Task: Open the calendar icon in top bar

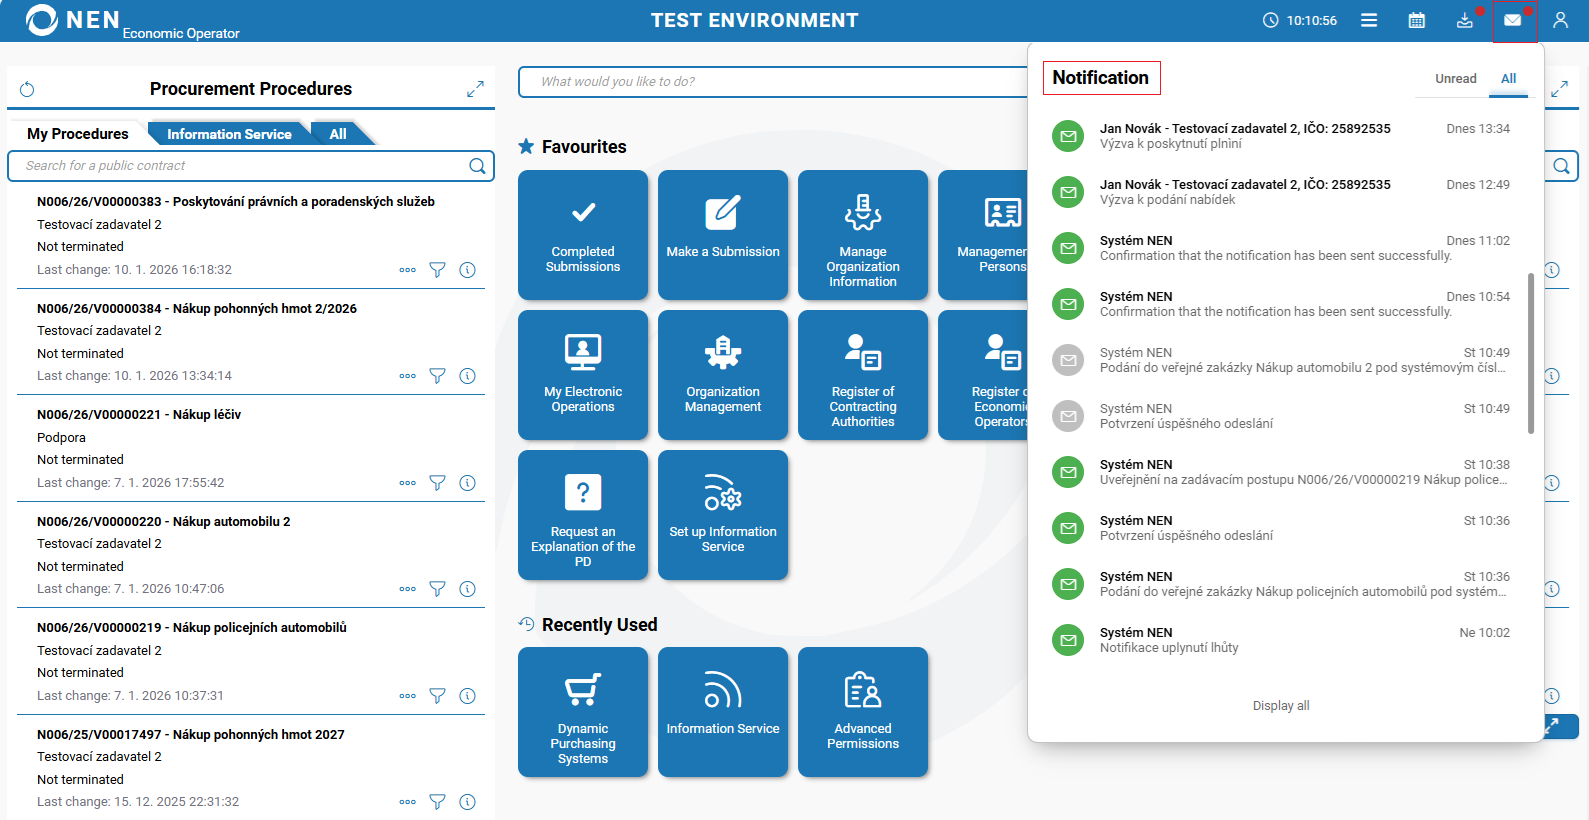Action: pyautogui.click(x=1416, y=20)
